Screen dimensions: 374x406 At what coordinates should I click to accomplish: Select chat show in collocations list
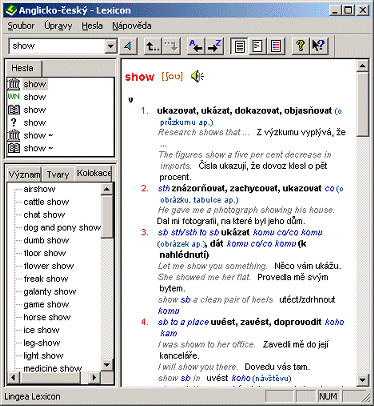44,214
